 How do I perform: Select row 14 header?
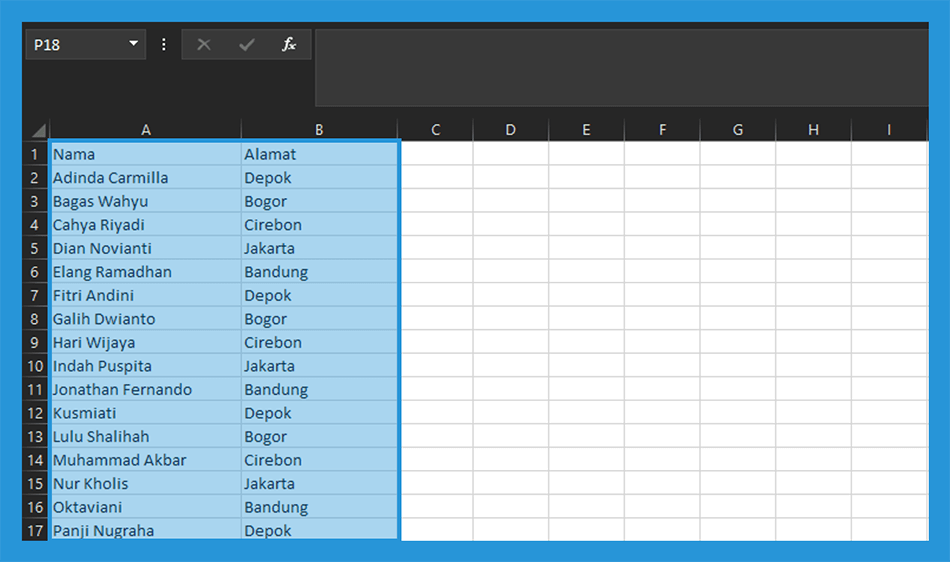click(35, 460)
